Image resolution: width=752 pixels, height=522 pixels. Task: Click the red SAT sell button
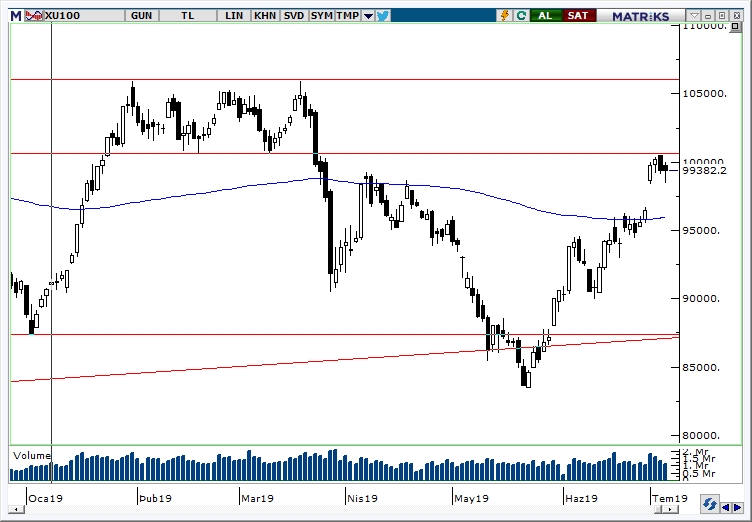coord(578,16)
